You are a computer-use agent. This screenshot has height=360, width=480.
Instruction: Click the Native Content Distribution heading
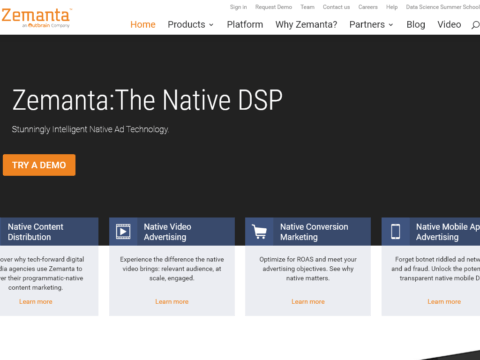pyautogui.click(x=35, y=232)
